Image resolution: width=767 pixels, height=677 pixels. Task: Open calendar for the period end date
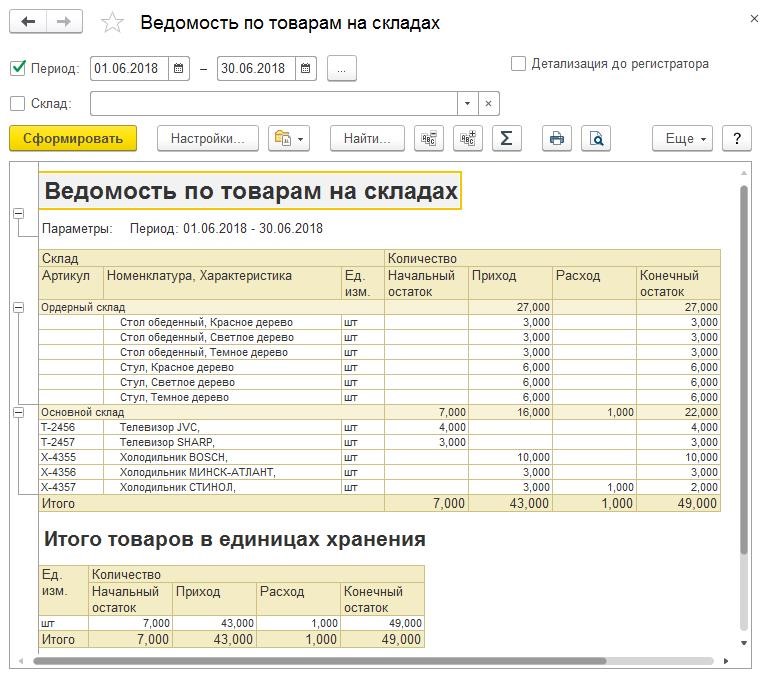click(306, 68)
